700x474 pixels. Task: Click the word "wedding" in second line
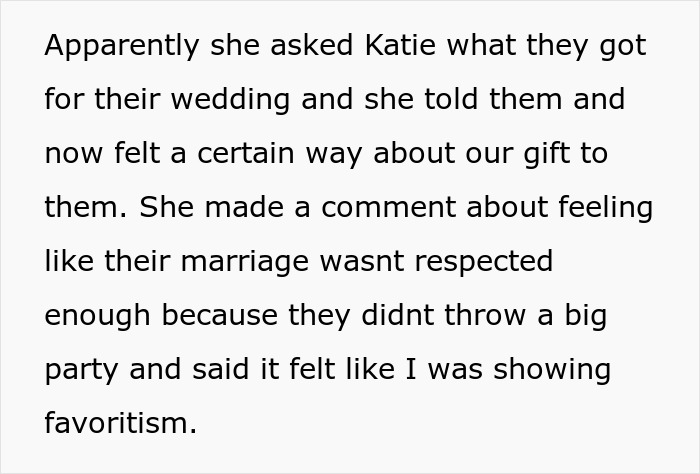coord(242,100)
